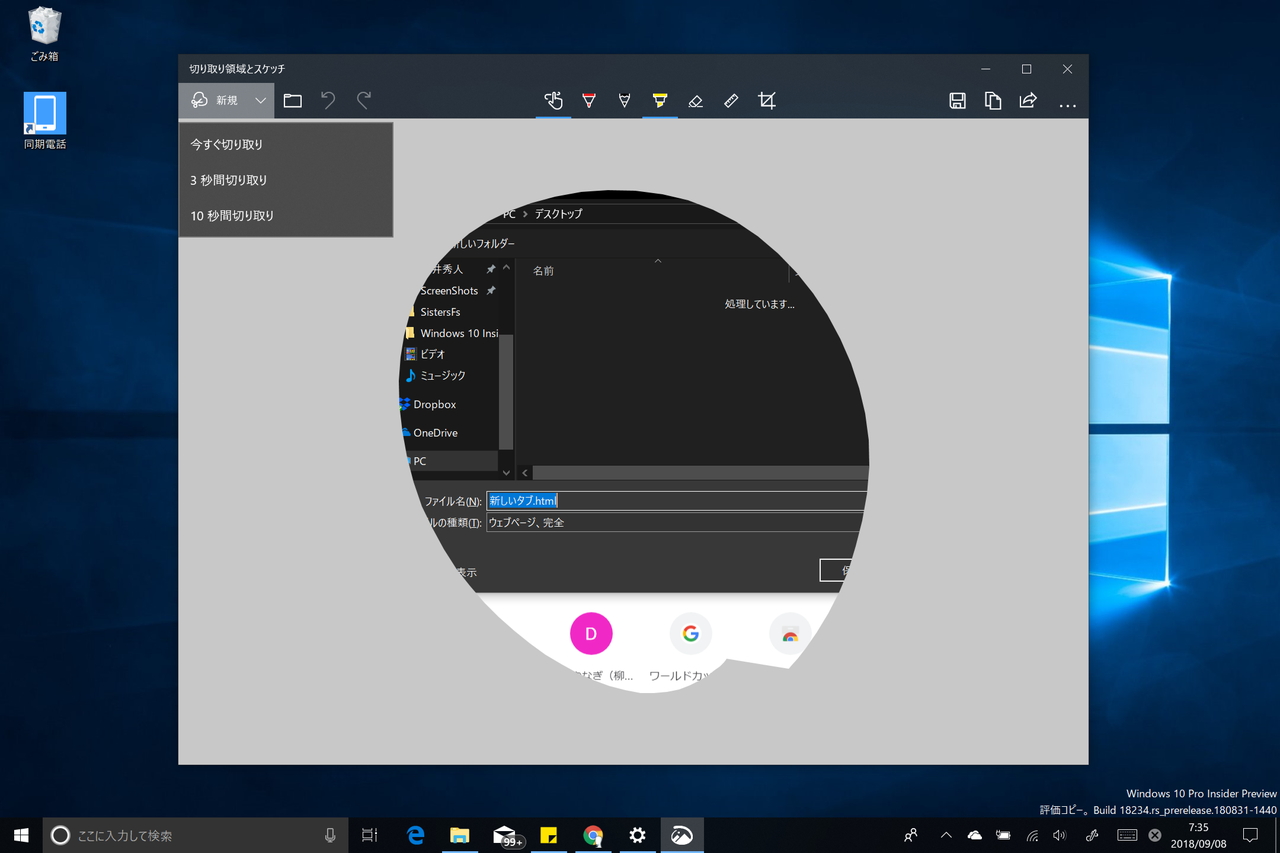Open Task View on the taskbar
Screen dimensions: 1280x853
[369, 835]
